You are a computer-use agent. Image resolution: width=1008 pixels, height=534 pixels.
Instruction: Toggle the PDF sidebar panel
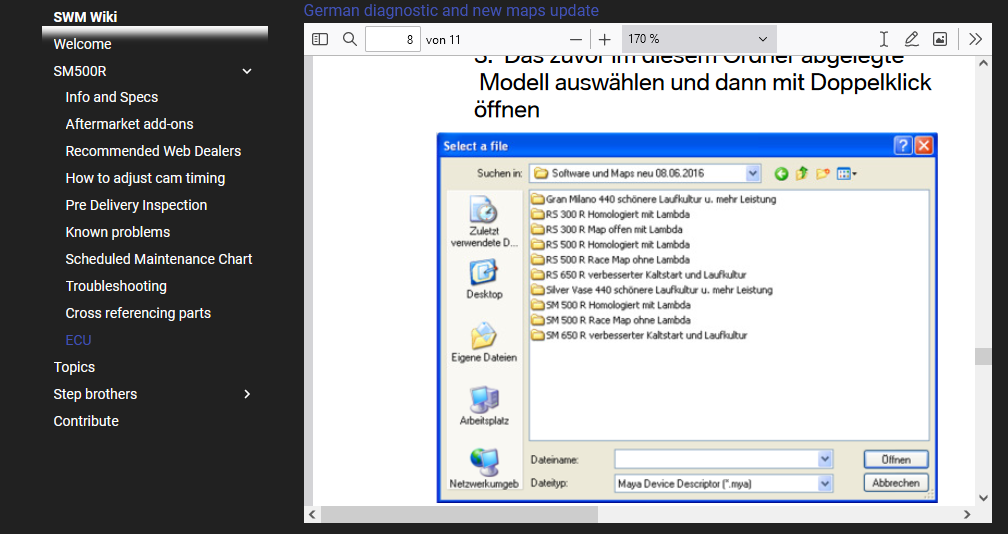coord(320,39)
